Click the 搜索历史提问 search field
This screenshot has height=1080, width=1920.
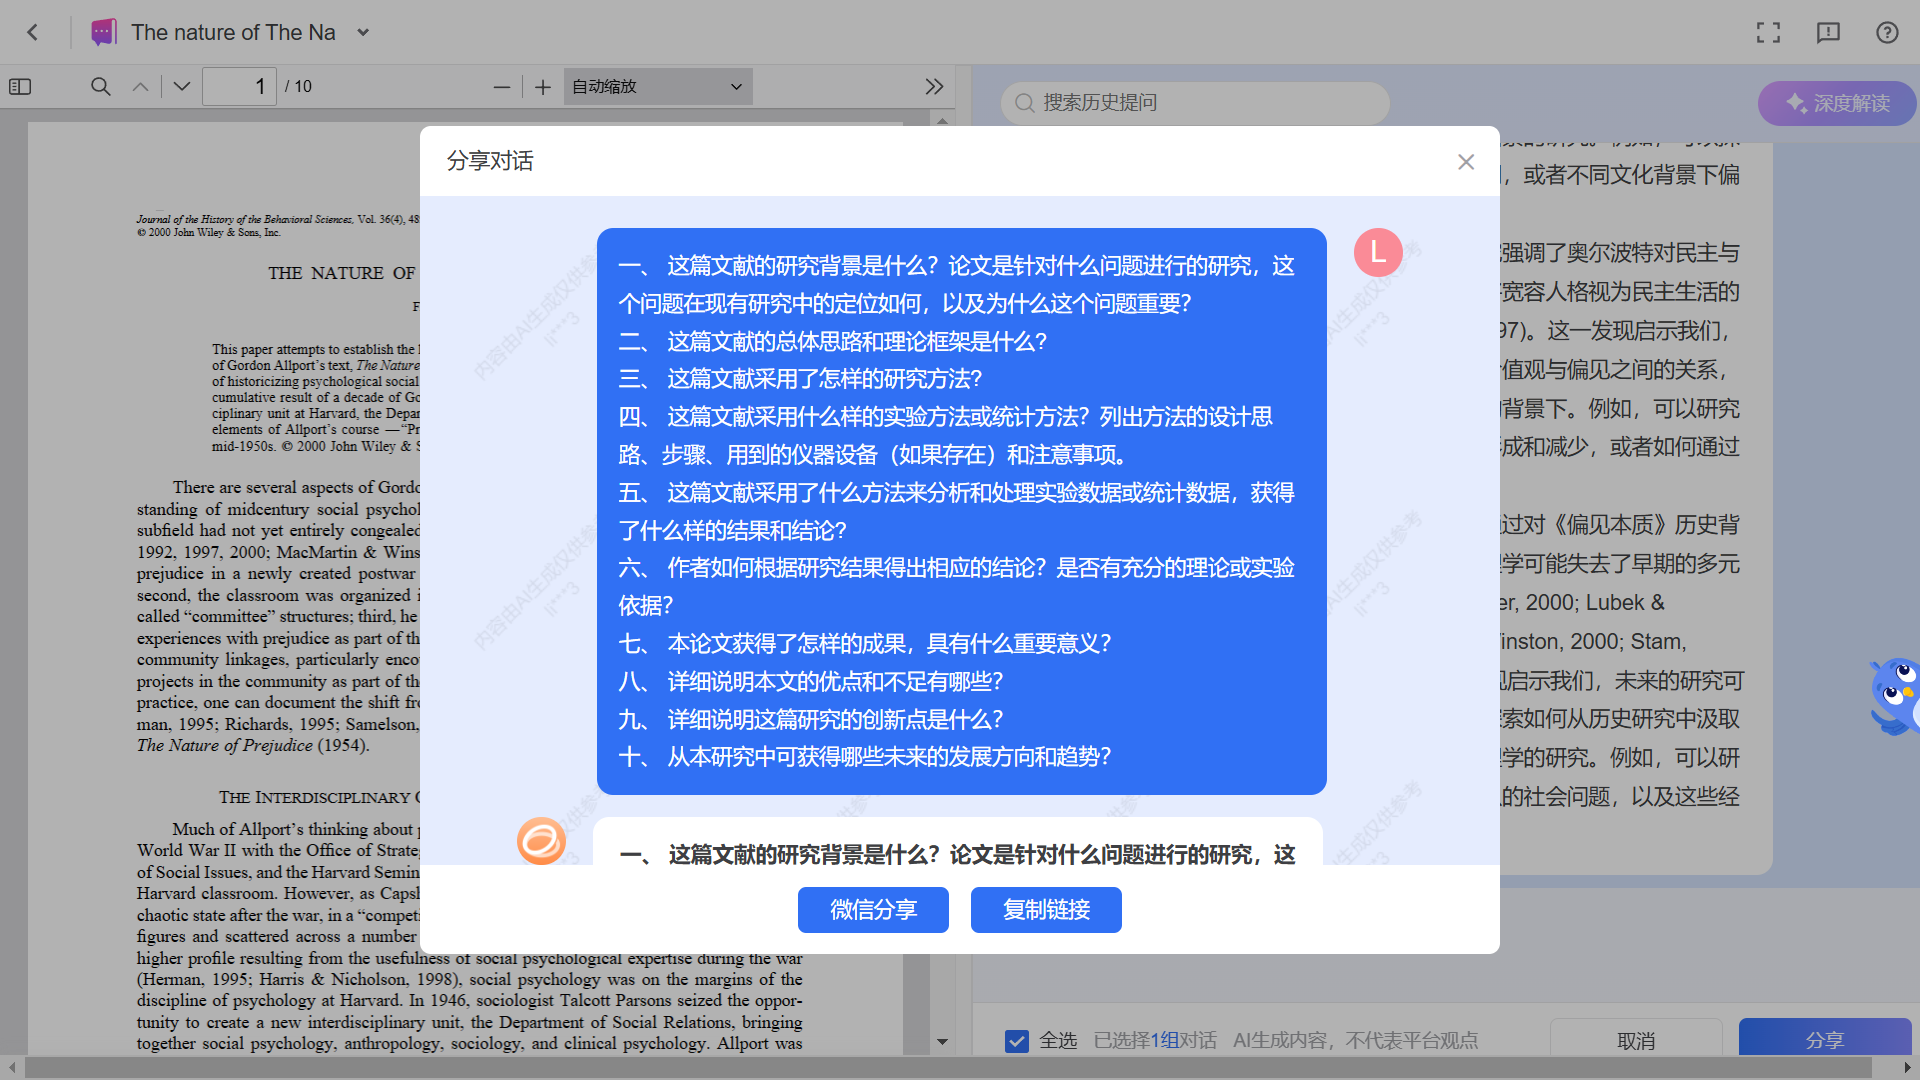[1193, 102]
